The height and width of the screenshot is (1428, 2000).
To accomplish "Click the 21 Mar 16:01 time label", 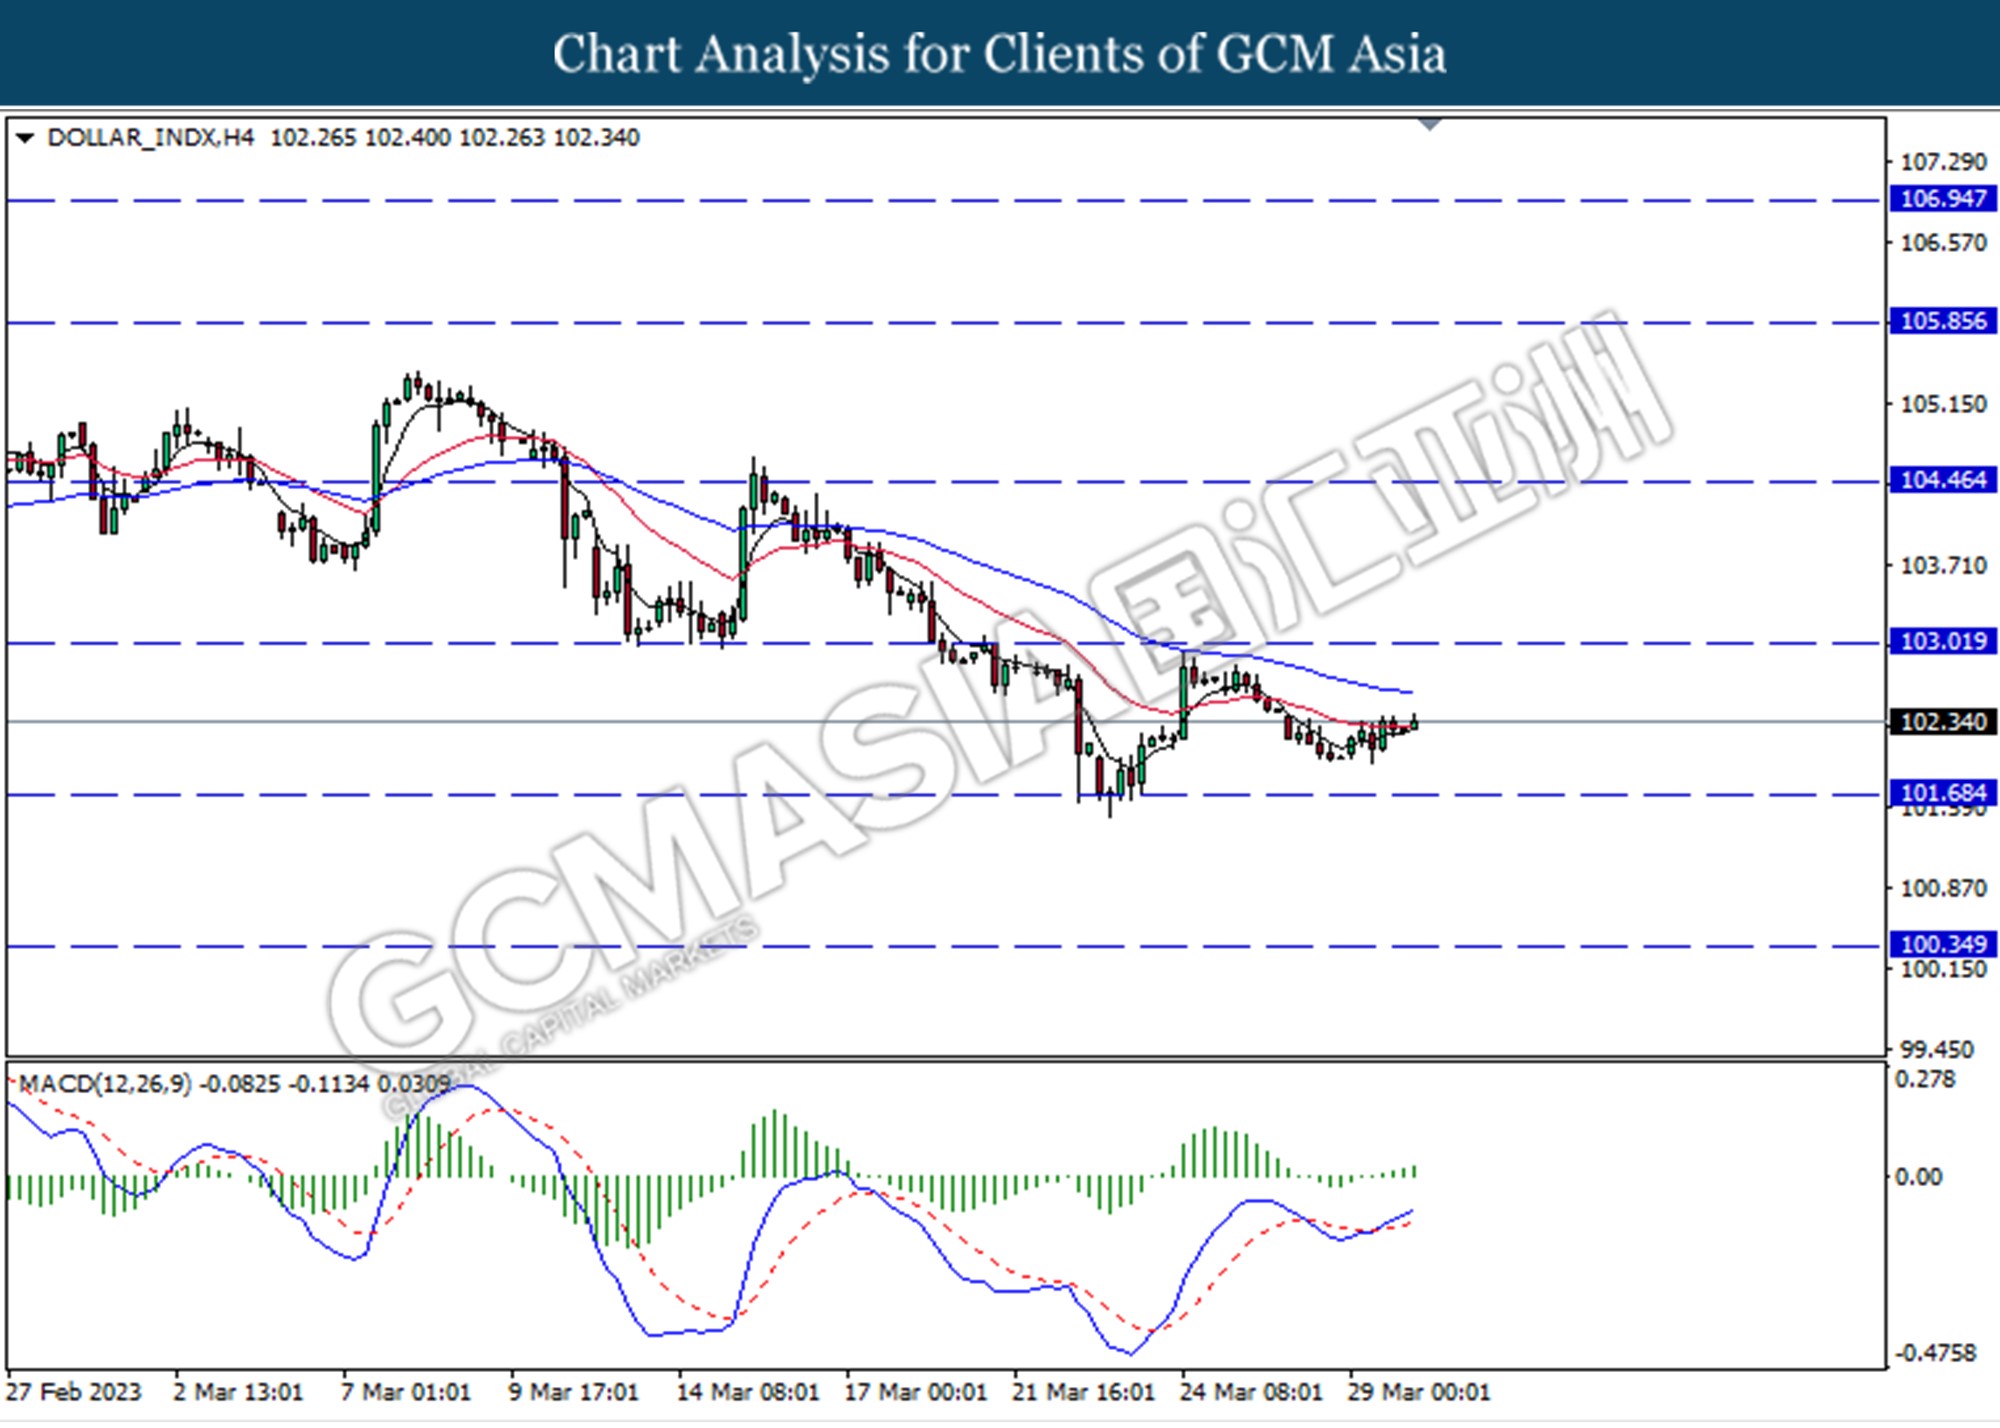I will (1084, 1392).
